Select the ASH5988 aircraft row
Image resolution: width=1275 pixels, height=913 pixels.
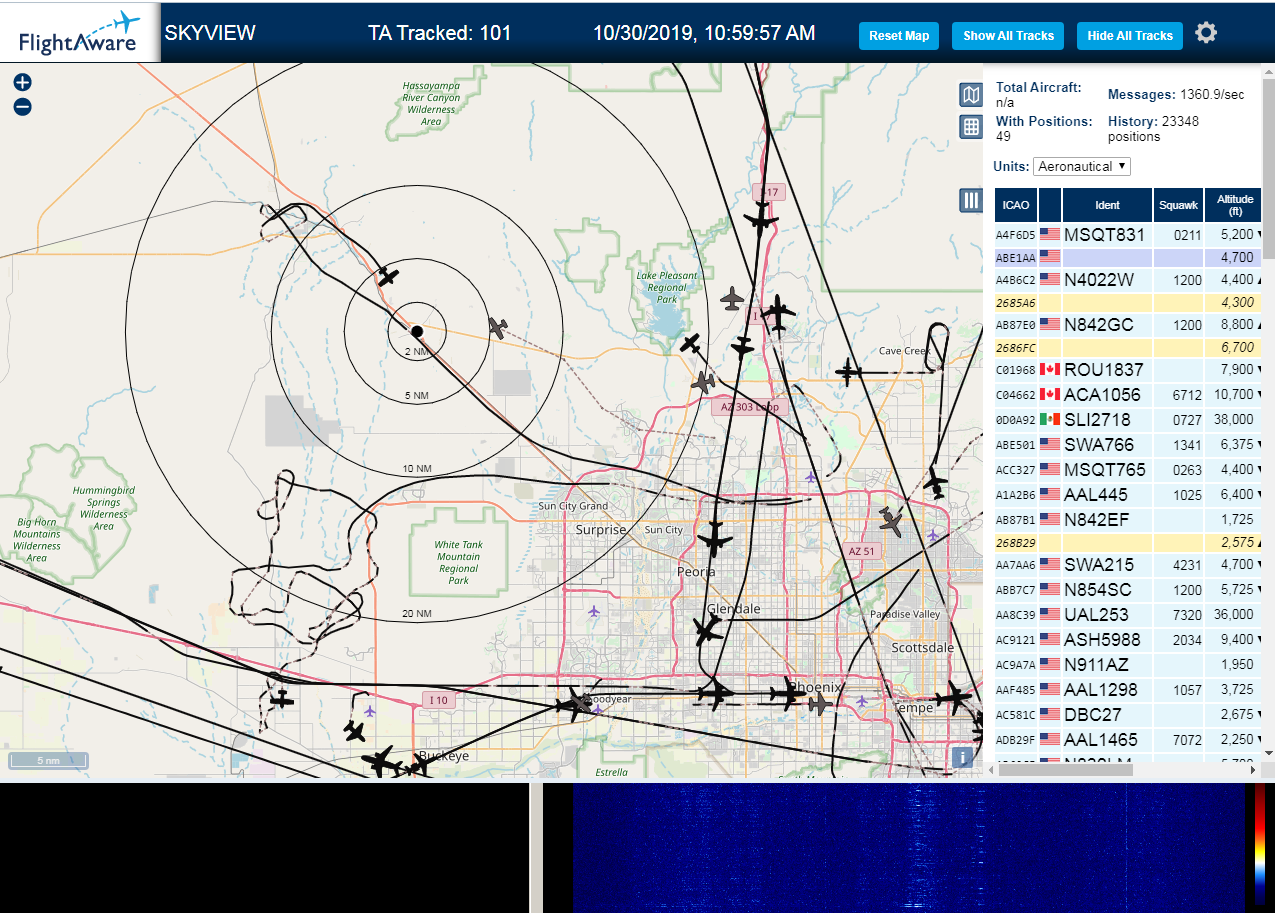[1129, 640]
